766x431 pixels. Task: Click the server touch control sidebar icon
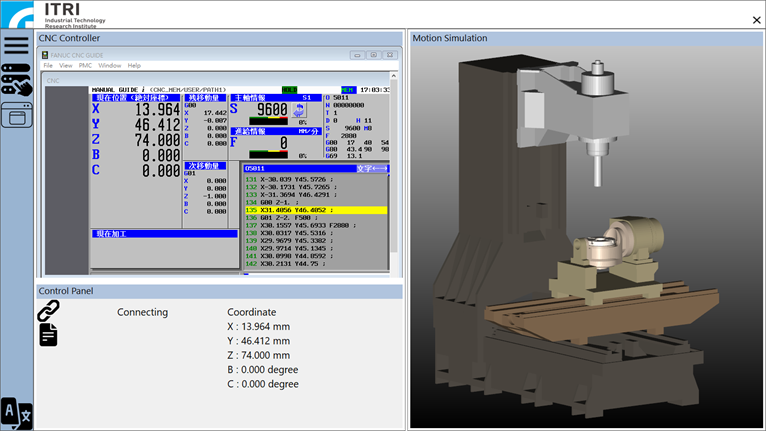coord(17,80)
